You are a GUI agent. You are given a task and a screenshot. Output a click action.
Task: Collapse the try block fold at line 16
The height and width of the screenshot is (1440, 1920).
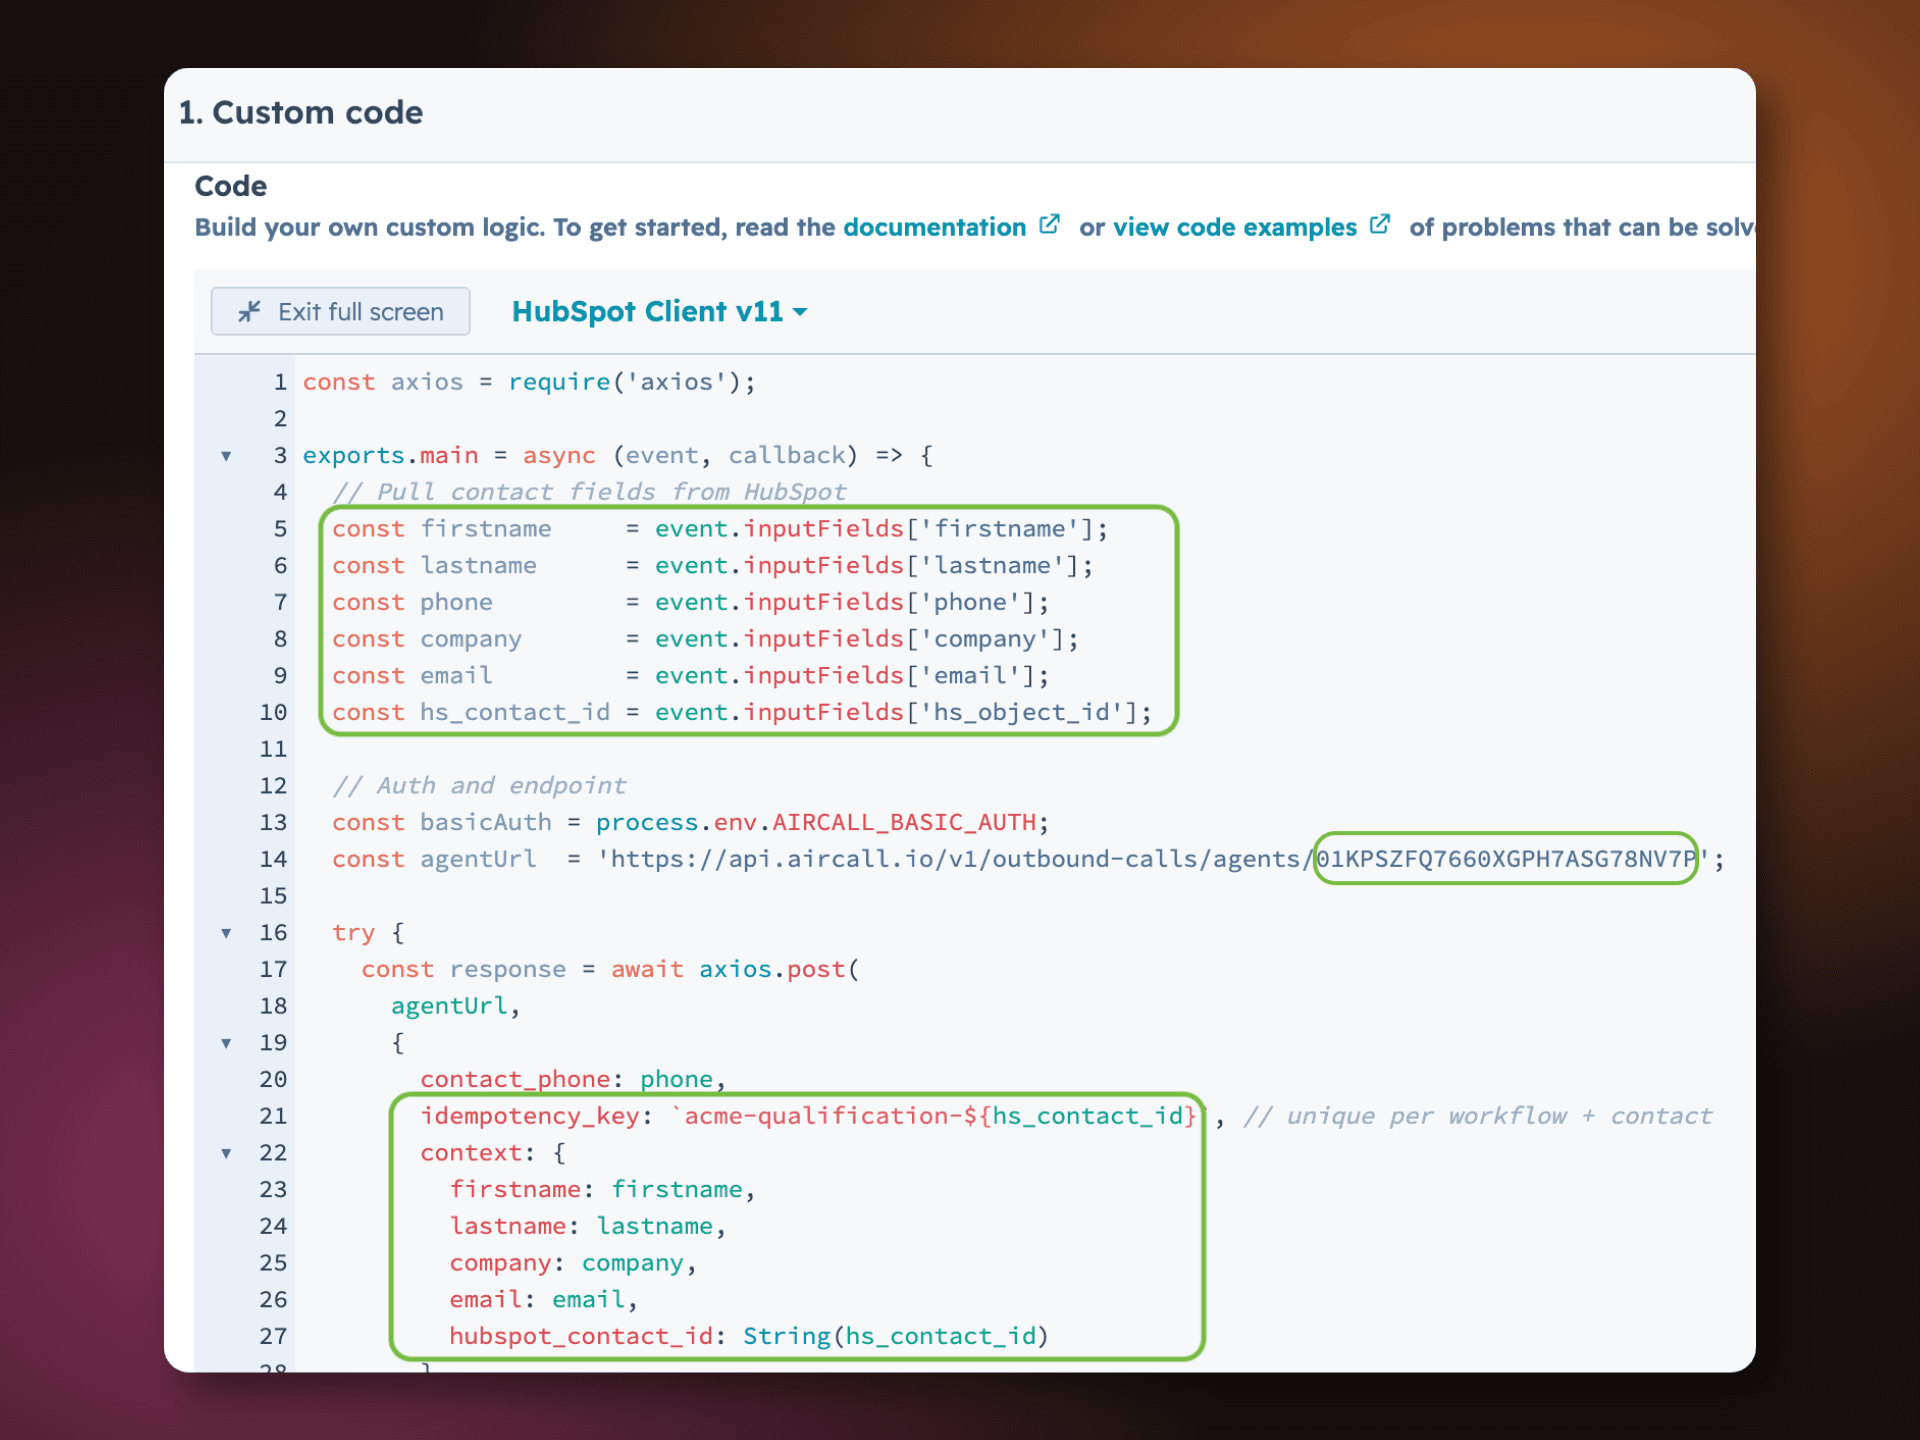227,933
